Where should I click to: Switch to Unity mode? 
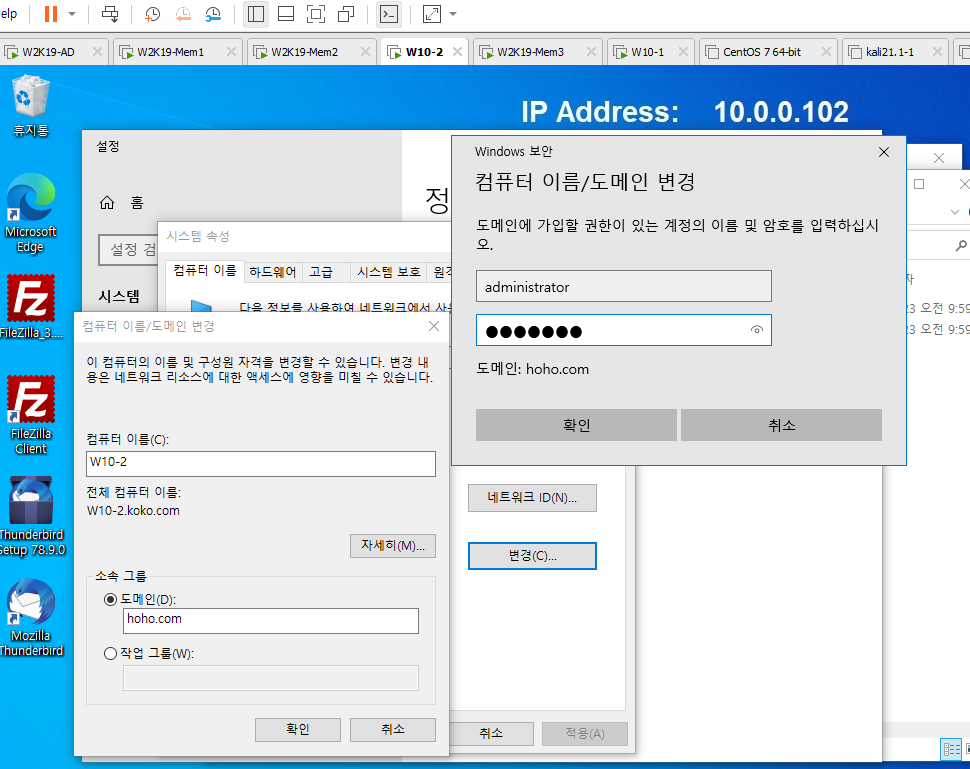[346, 14]
